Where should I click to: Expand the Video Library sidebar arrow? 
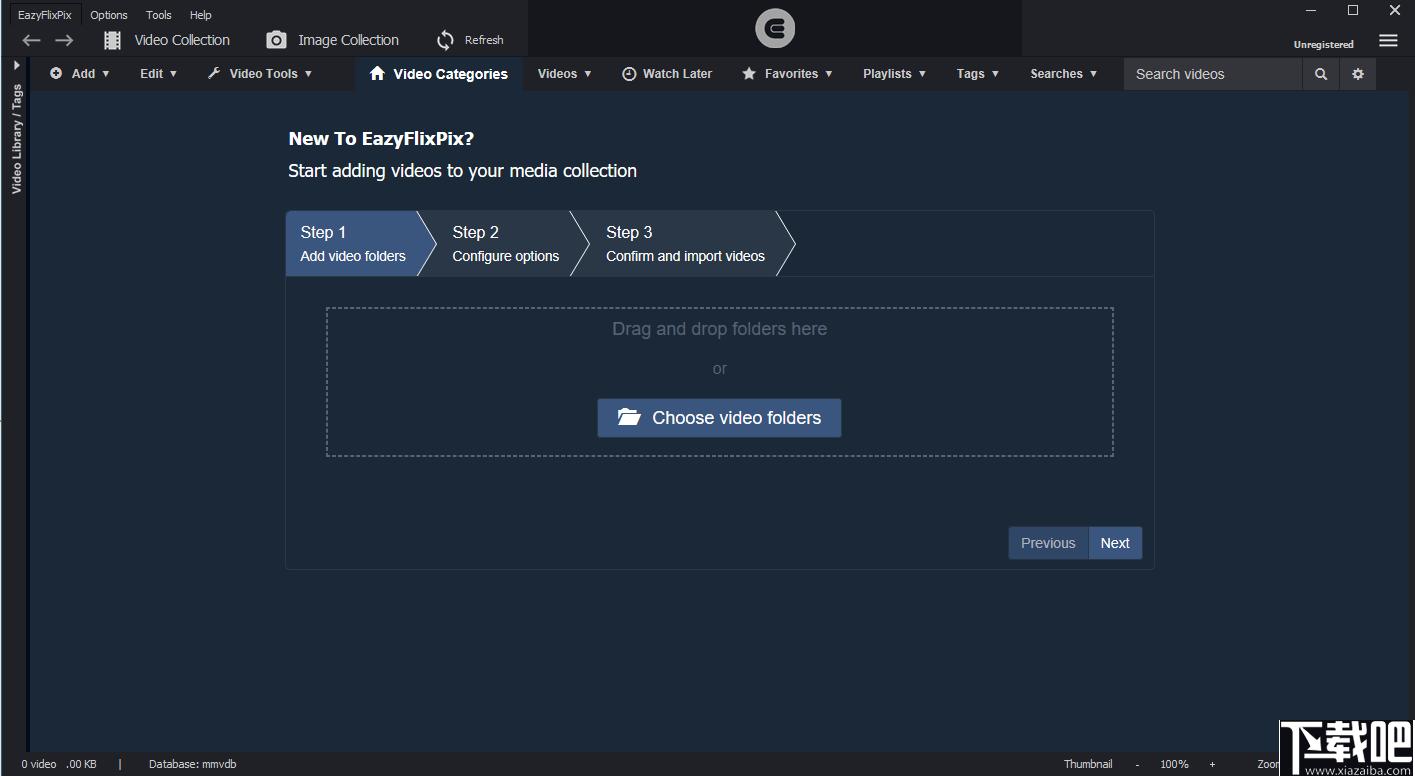click(16, 65)
